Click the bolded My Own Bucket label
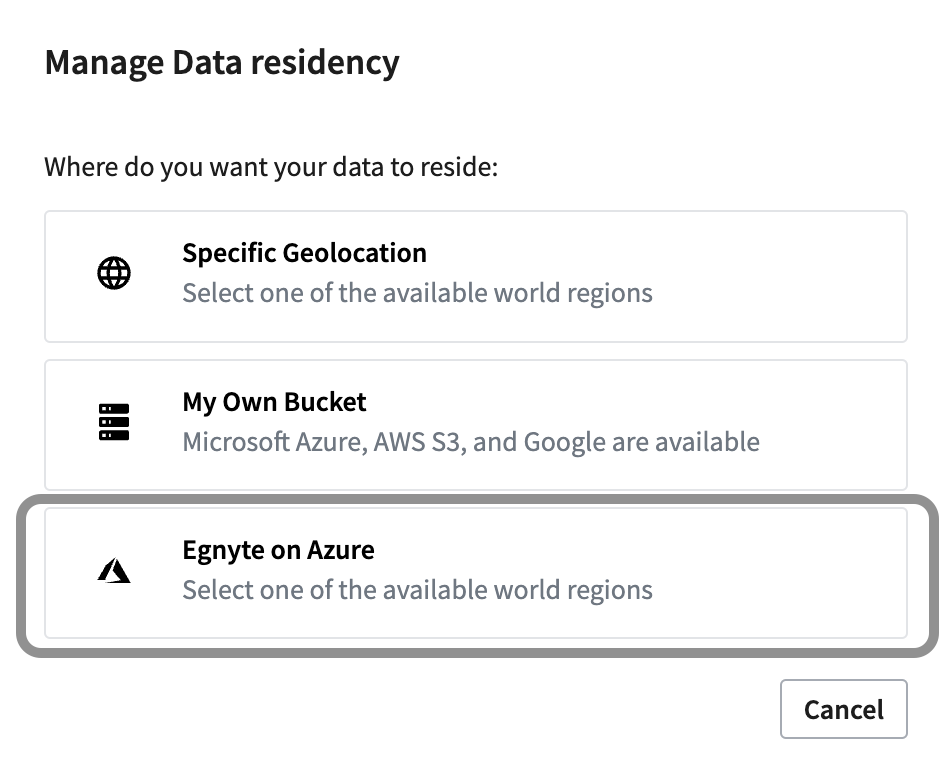The width and height of the screenshot is (948, 780). point(274,402)
